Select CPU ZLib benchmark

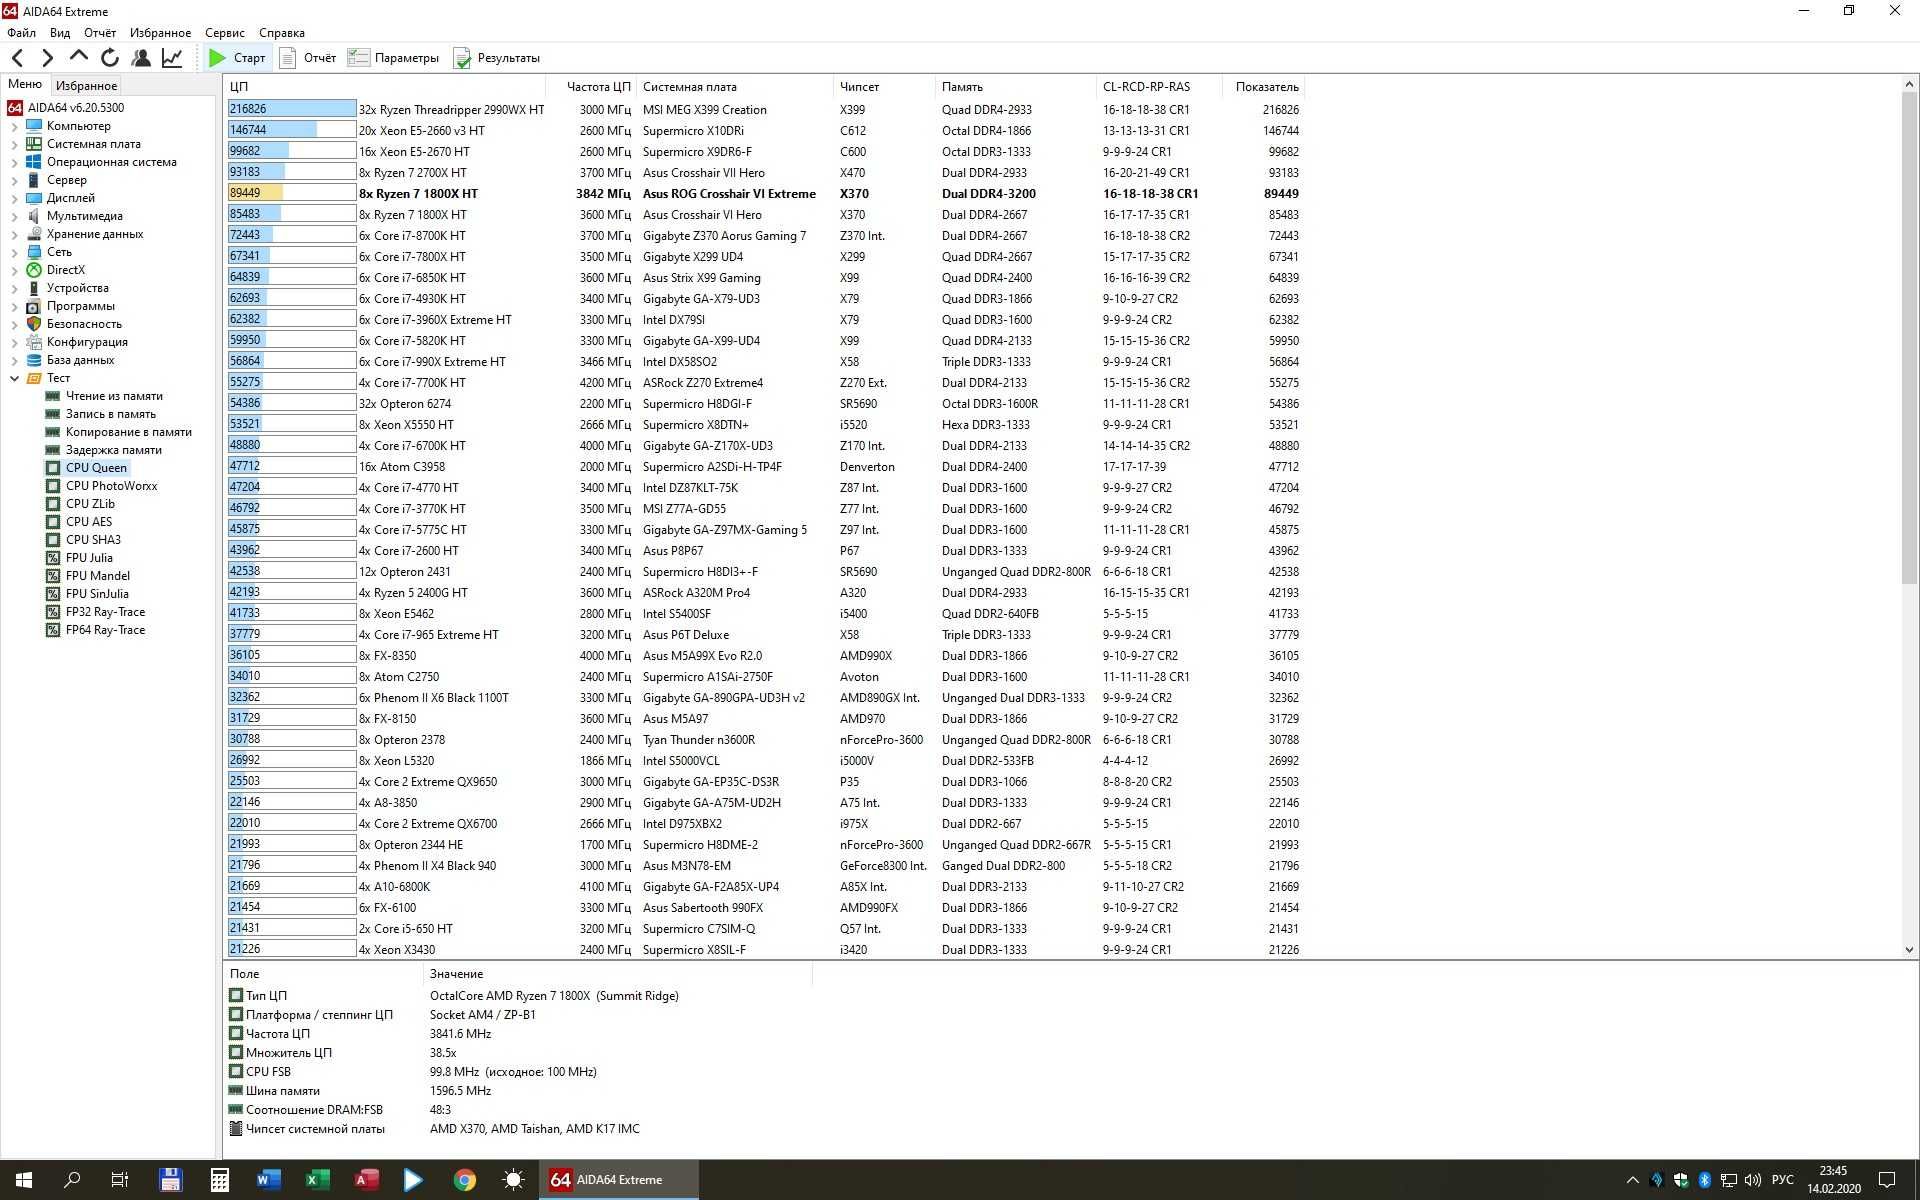click(x=90, y=504)
